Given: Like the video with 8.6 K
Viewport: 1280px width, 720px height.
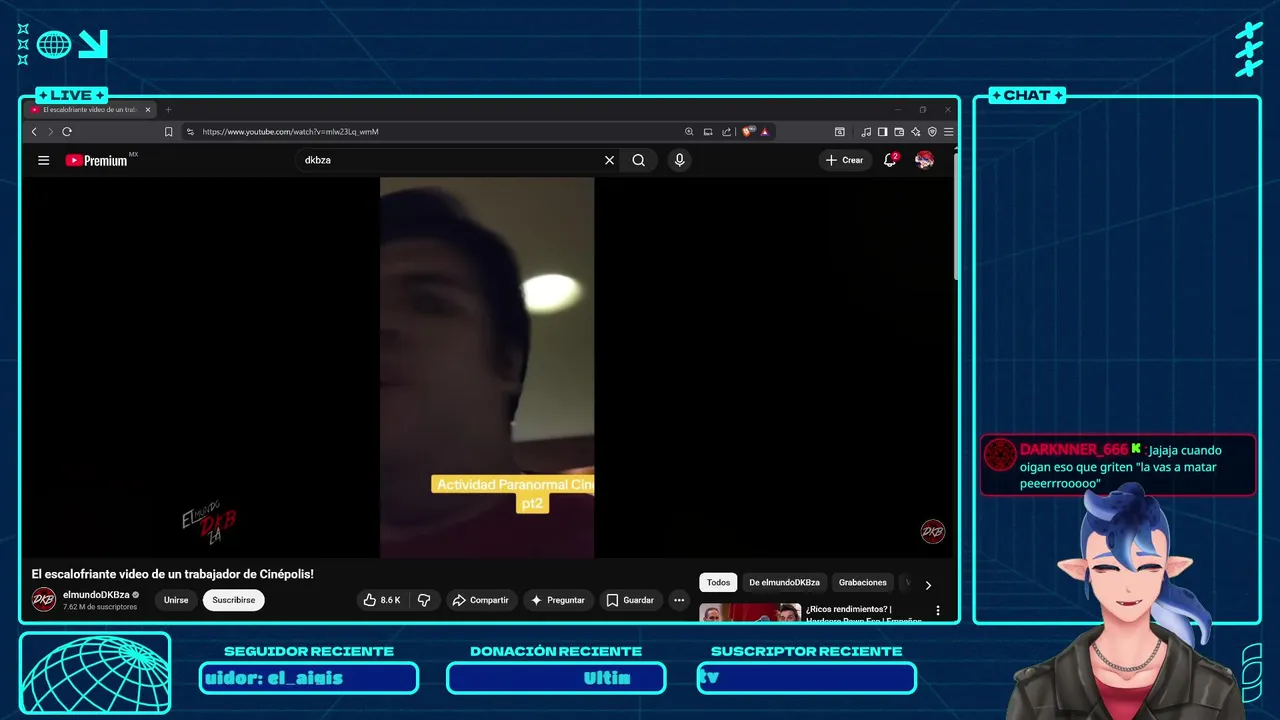Looking at the screenshot, I should pos(381,600).
